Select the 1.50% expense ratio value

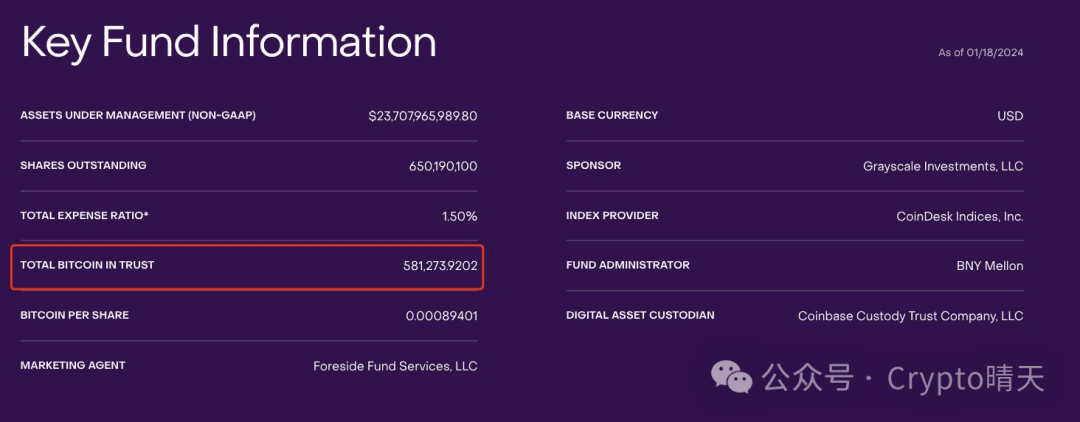click(x=459, y=216)
